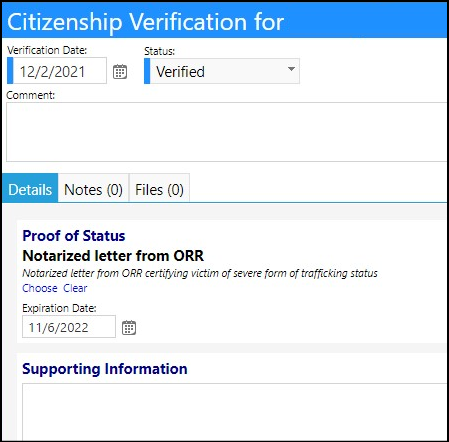Click the Notarized letter from ORR title
The image size is (449, 442).
click(x=113, y=256)
